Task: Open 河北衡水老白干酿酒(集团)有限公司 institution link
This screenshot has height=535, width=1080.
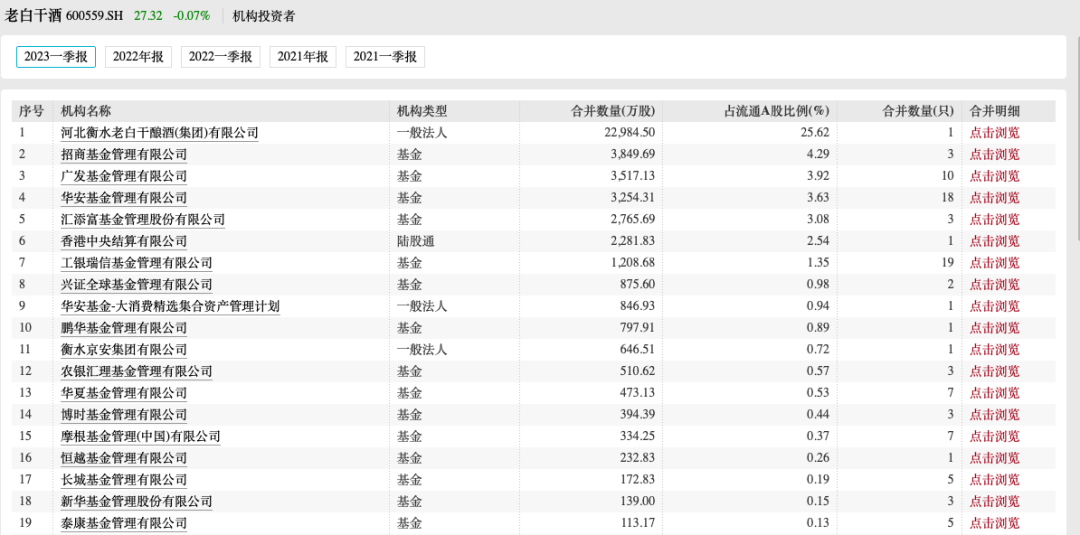Action: coord(160,133)
